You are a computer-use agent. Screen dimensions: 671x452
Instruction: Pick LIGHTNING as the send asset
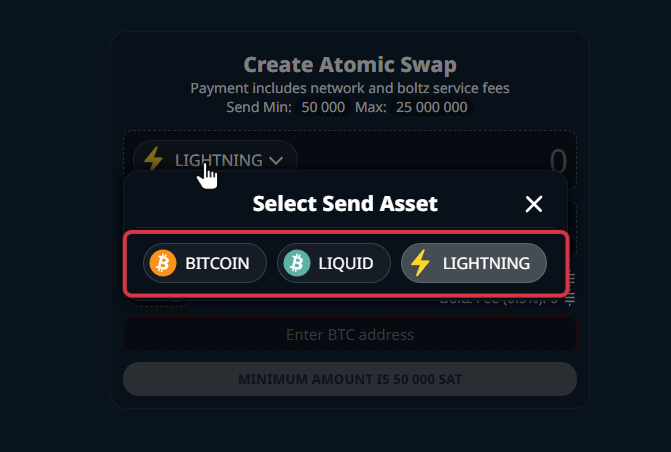[x=474, y=263]
